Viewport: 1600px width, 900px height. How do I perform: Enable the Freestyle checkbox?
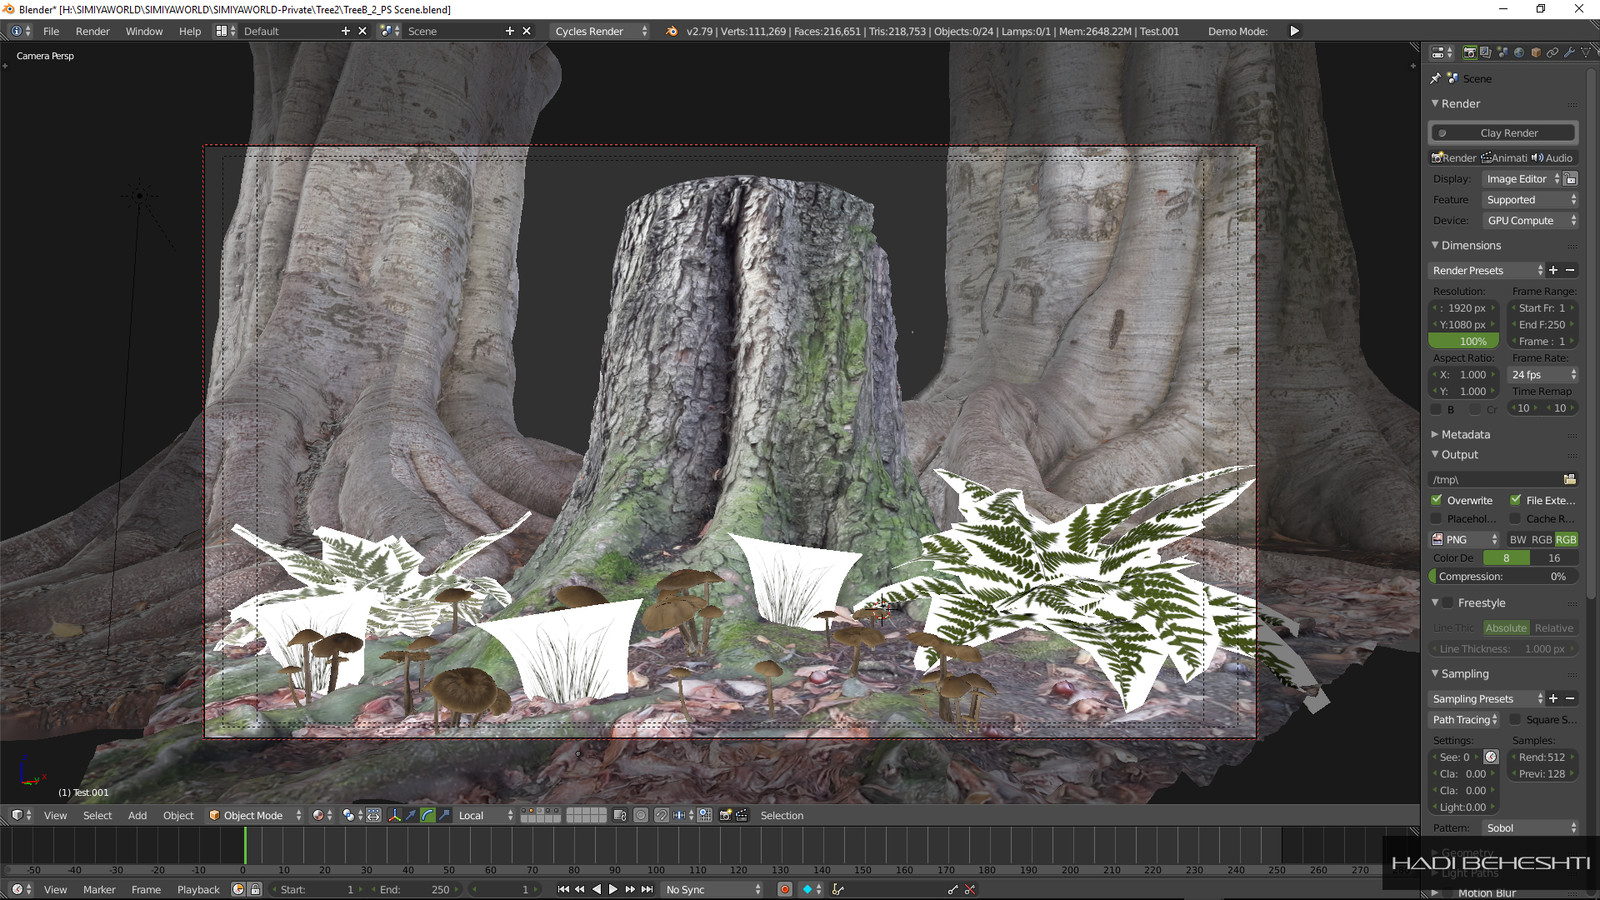(x=1448, y=603)
